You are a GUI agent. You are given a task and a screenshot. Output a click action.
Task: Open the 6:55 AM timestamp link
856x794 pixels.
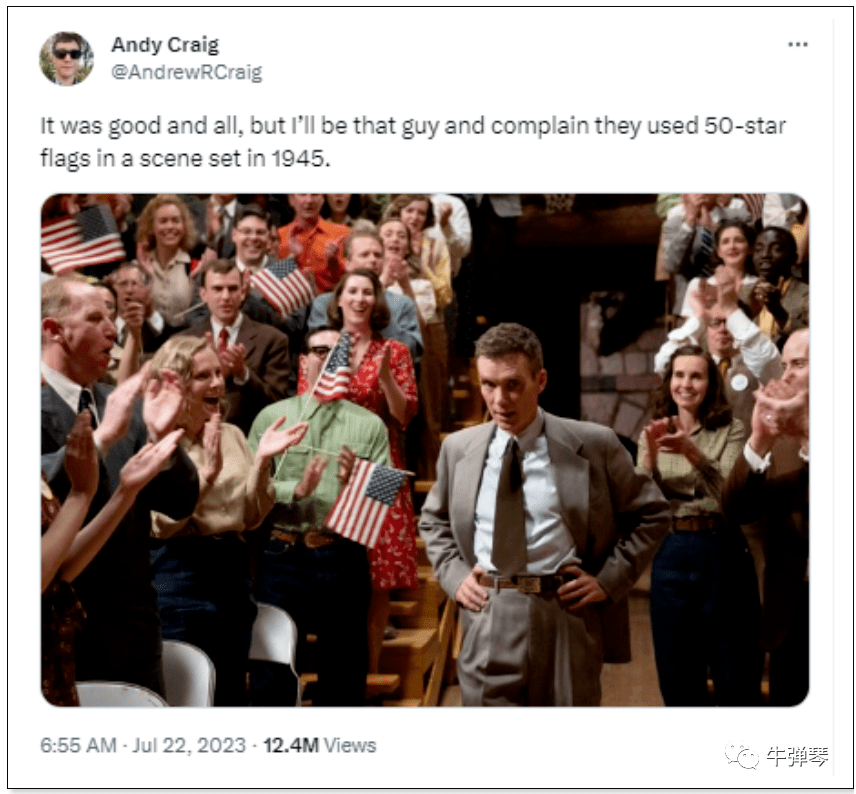78,745
